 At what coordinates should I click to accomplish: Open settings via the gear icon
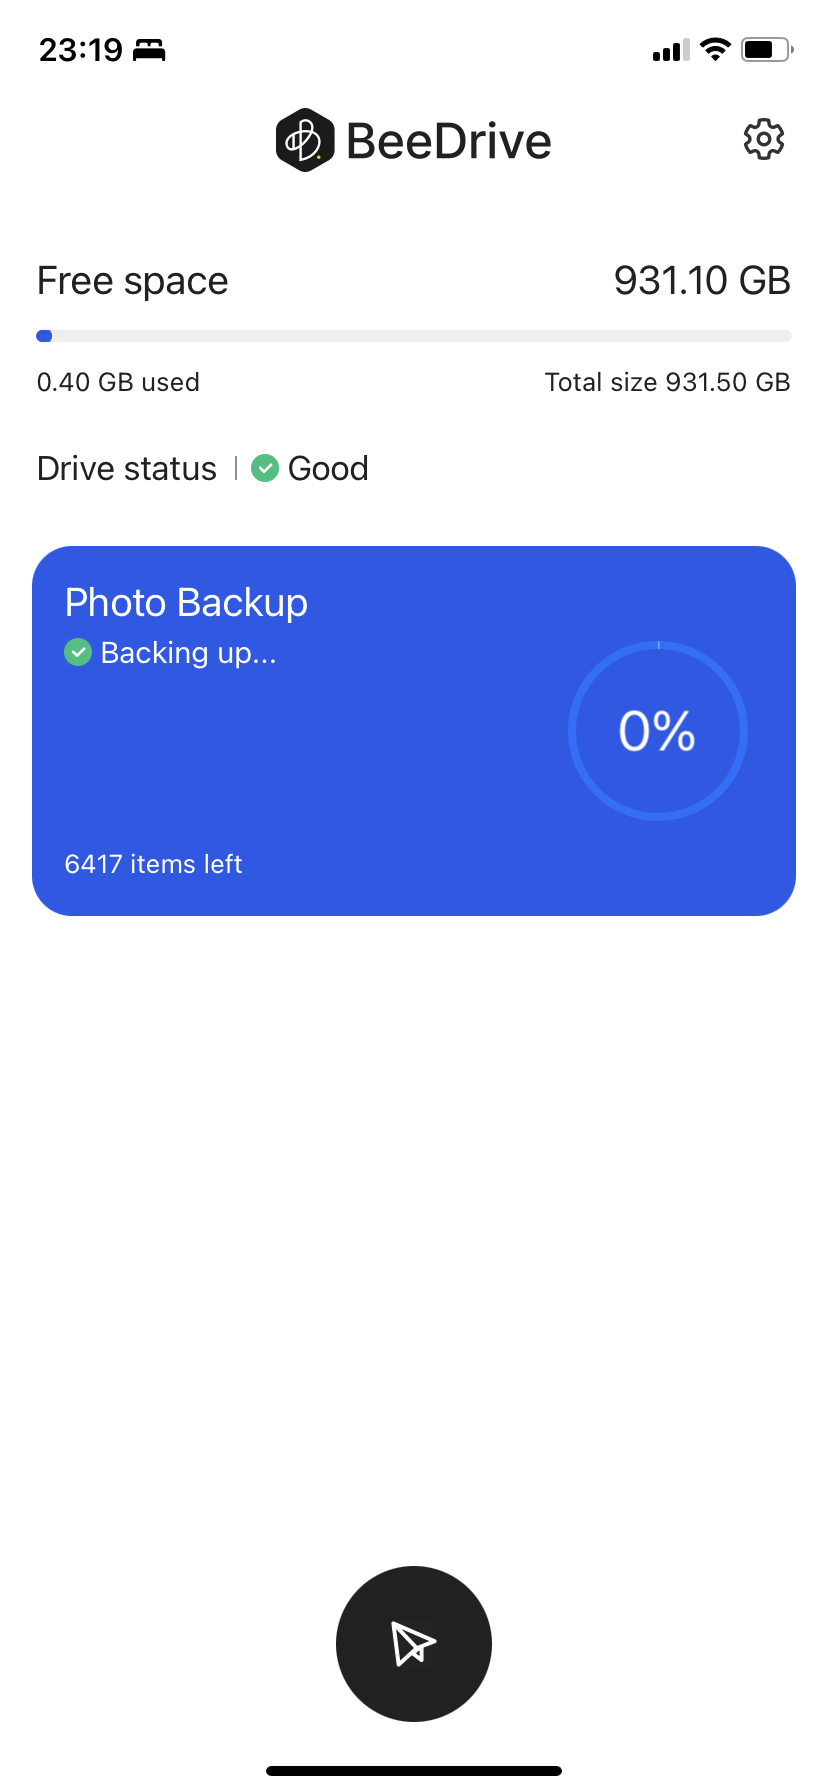click(764, 140)
